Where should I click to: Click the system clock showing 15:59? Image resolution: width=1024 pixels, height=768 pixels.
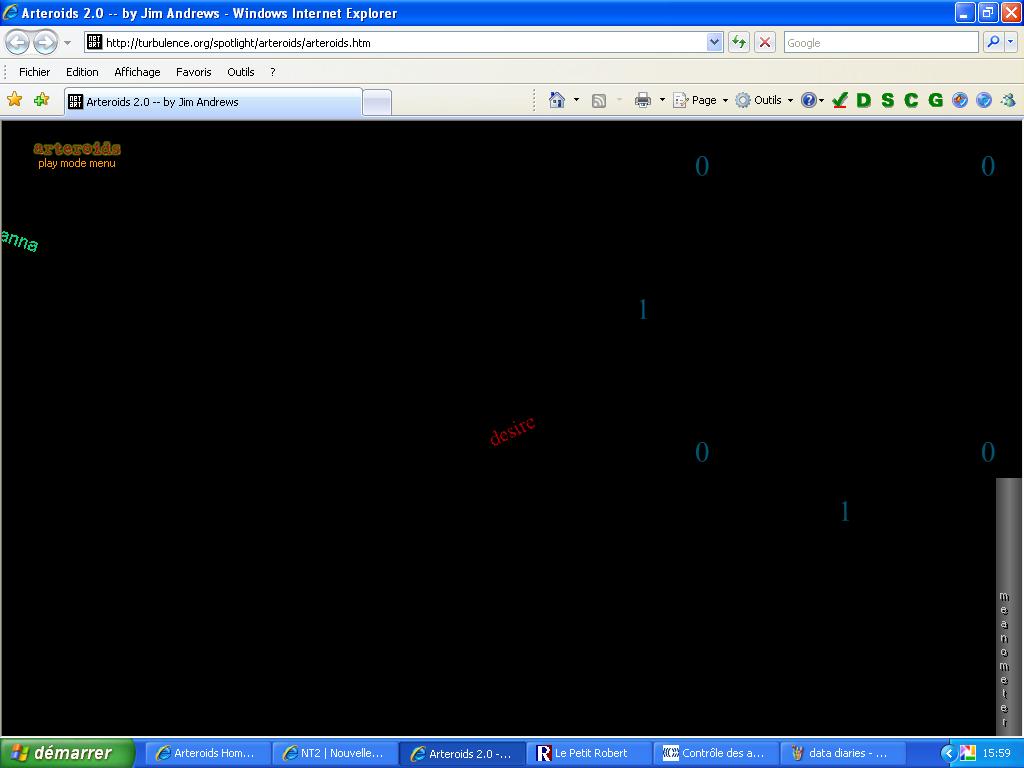997,753
